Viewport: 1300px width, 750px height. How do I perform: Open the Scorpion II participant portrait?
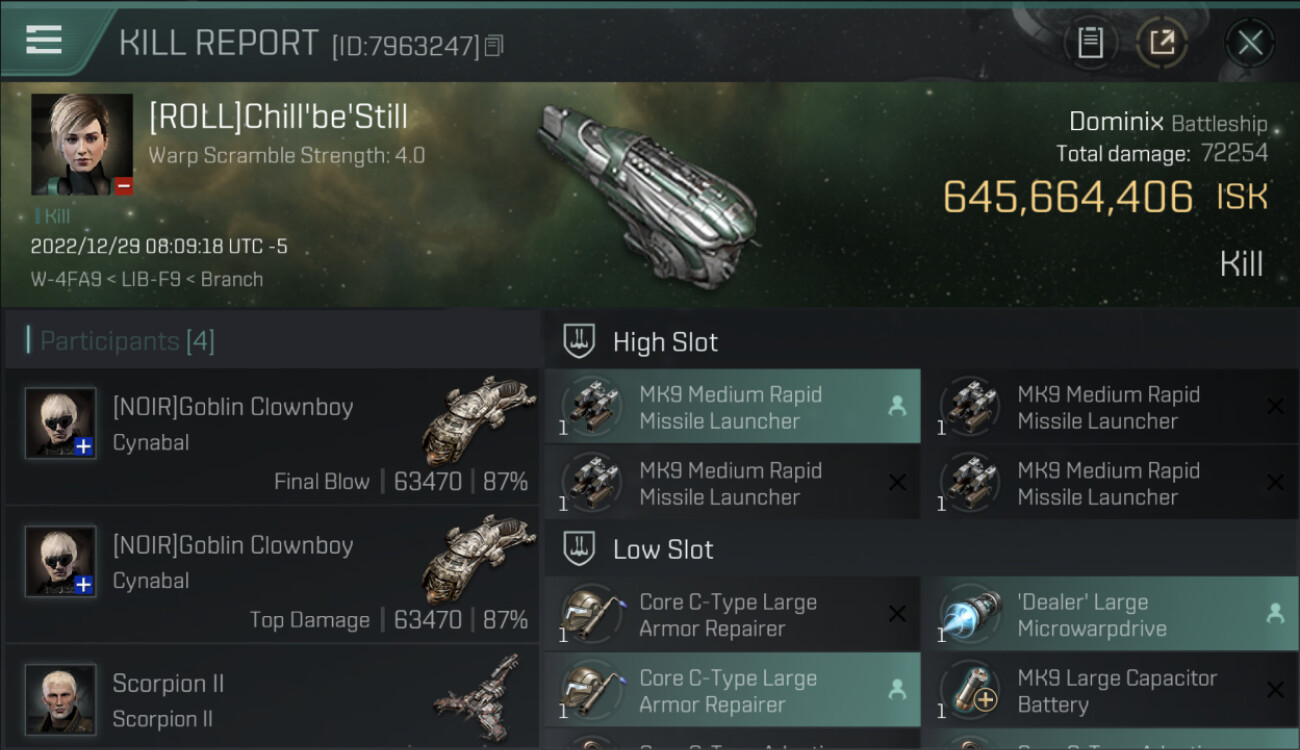point(61,699)
